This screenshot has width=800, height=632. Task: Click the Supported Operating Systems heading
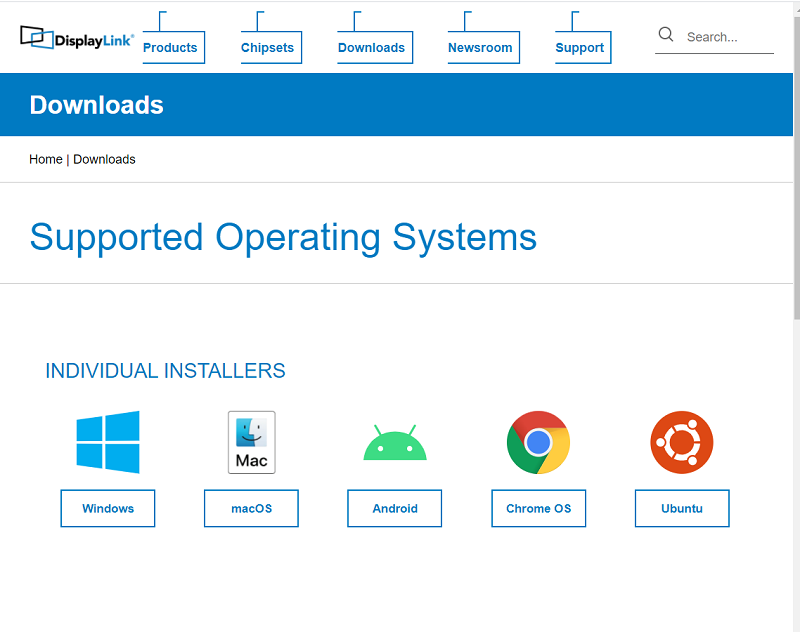(283, 238)
